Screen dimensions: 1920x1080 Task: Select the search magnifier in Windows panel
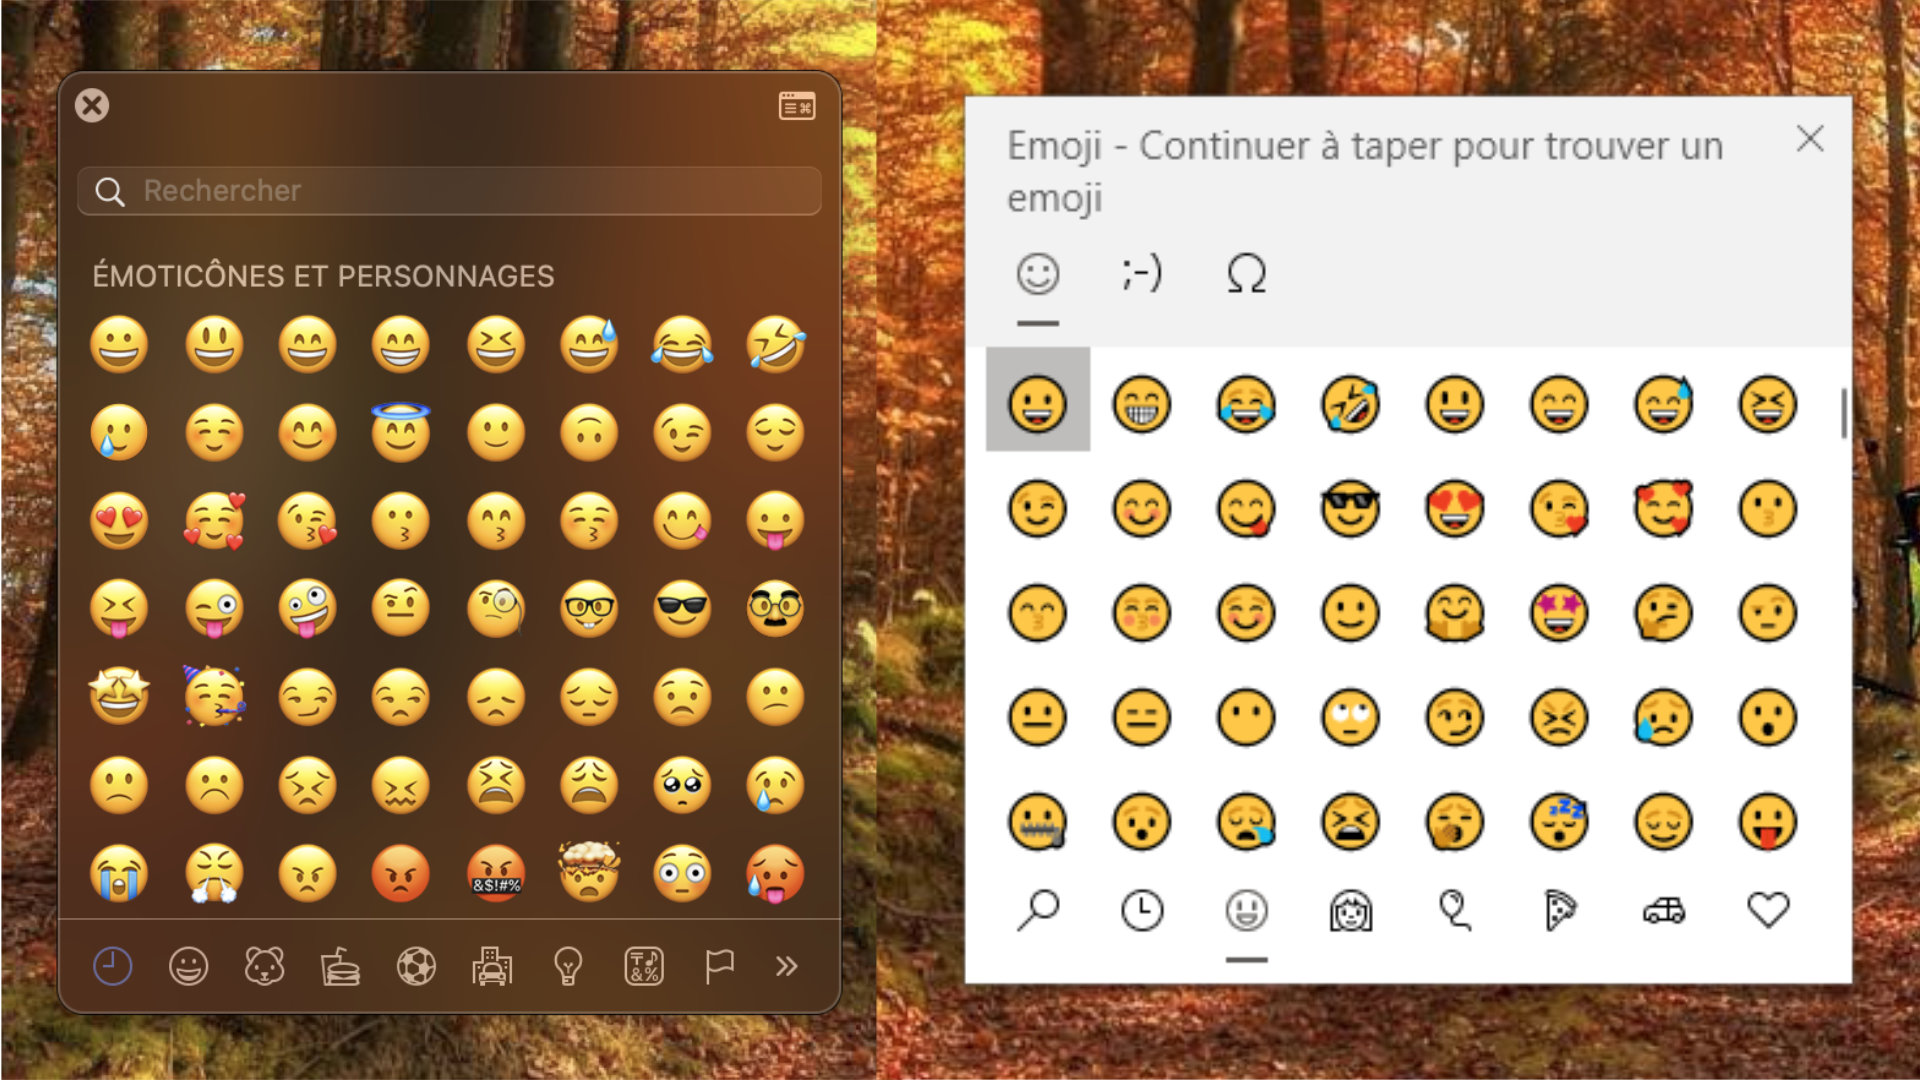tap(1037, 910)
